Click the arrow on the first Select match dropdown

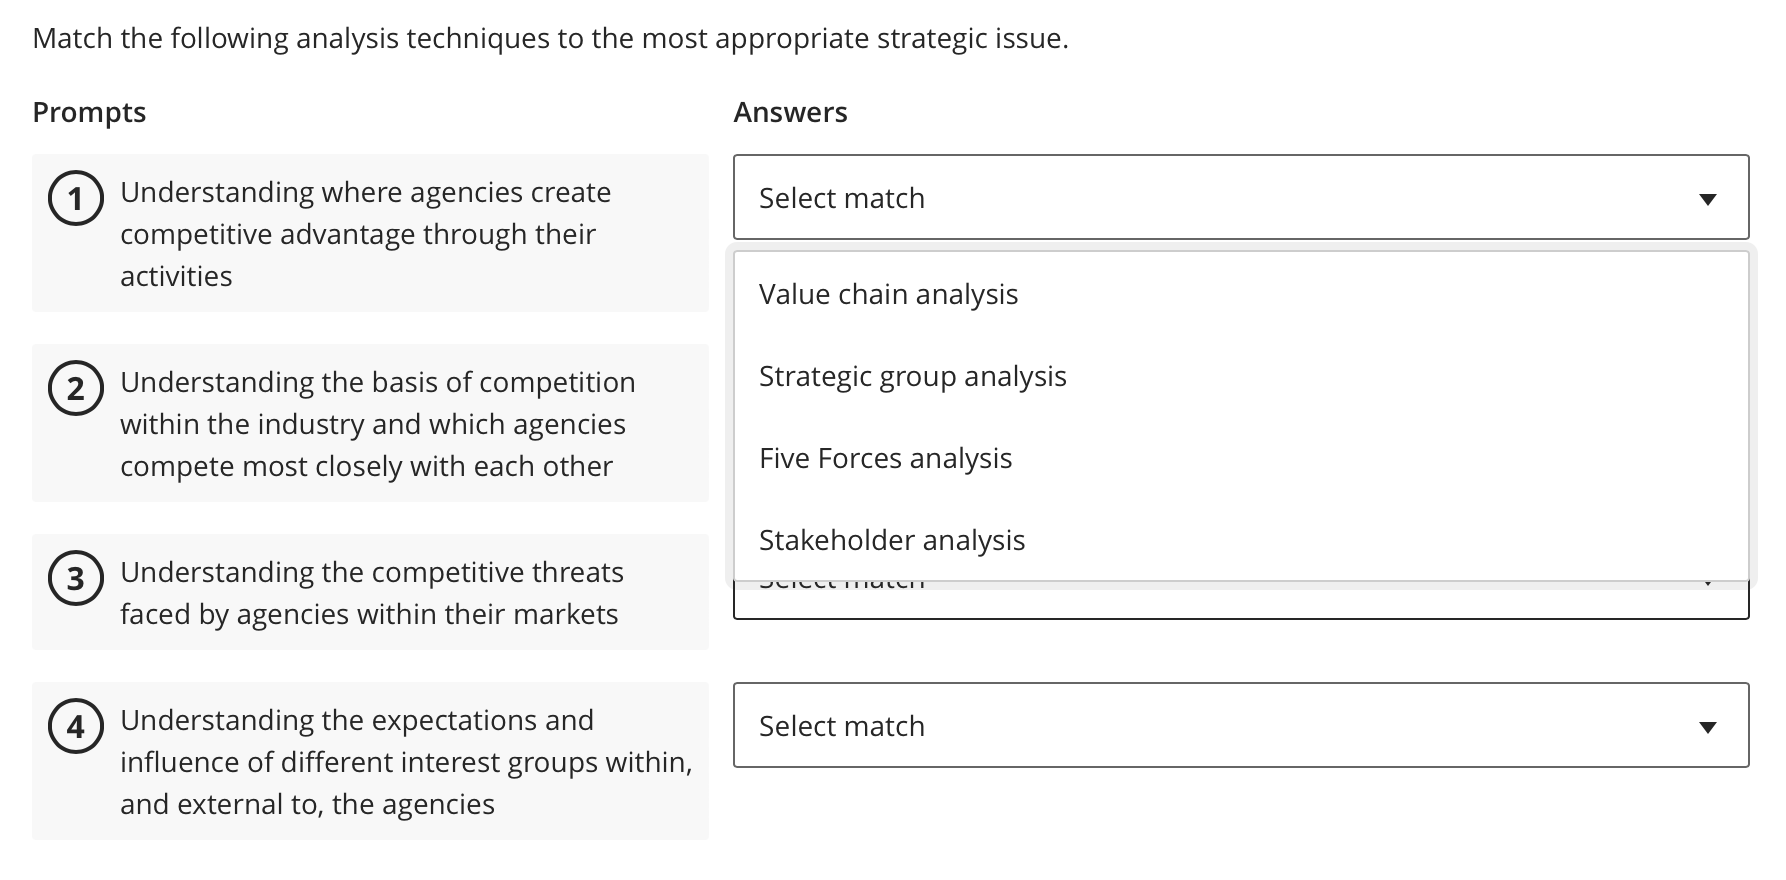(x=1707, y=198)
